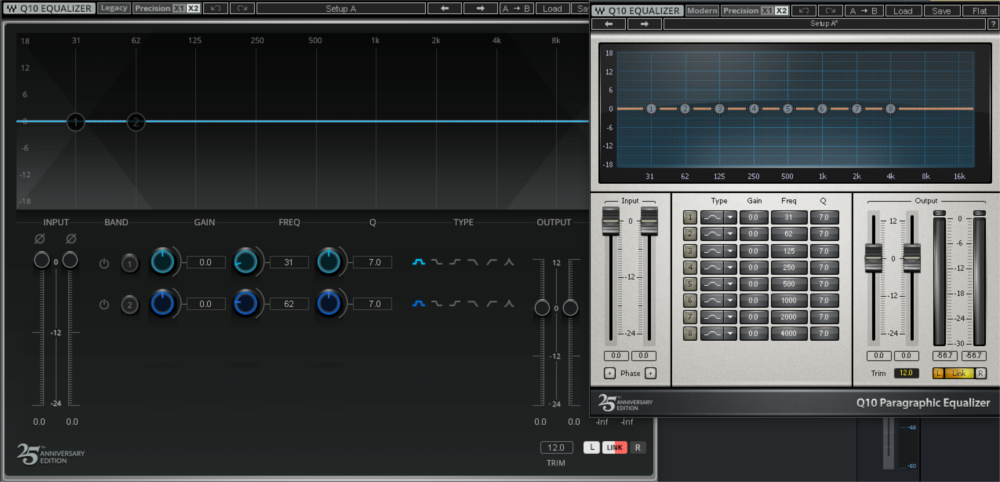
Task: Select low-cut slope type for band 2
Action: tap(491, 303)
